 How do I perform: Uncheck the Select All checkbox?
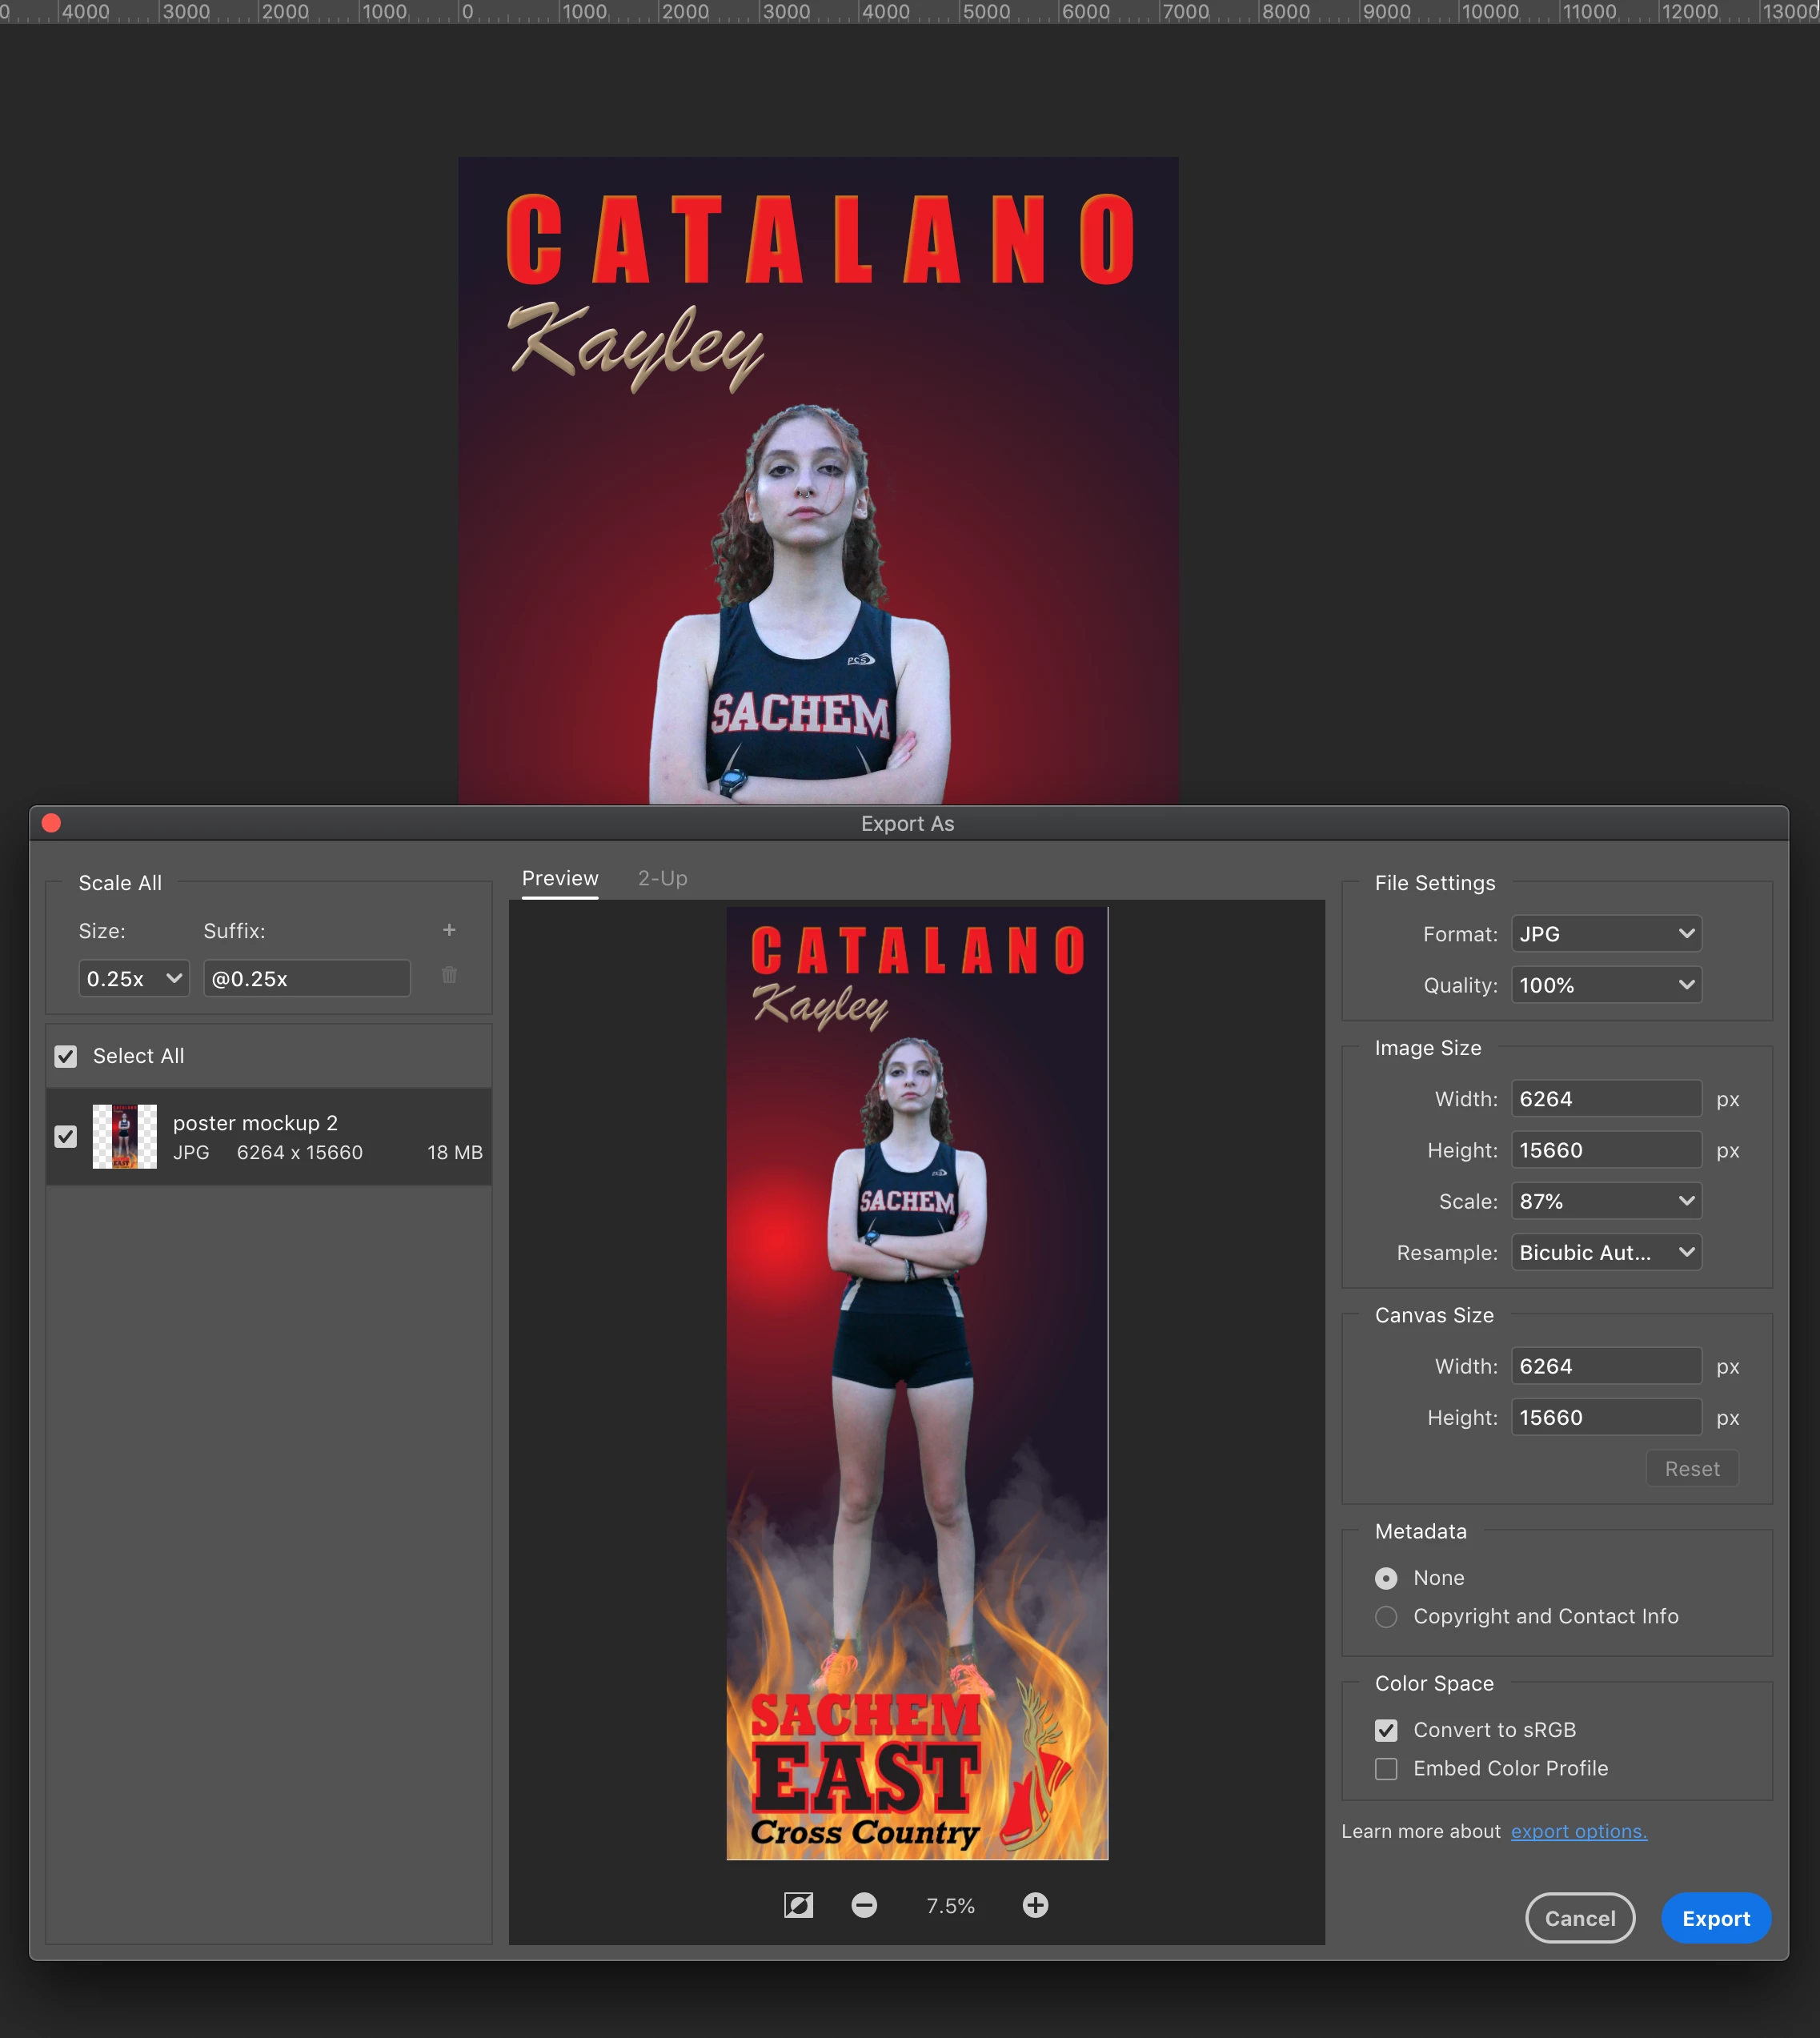pyautogui.click(x=66, y=1056)
